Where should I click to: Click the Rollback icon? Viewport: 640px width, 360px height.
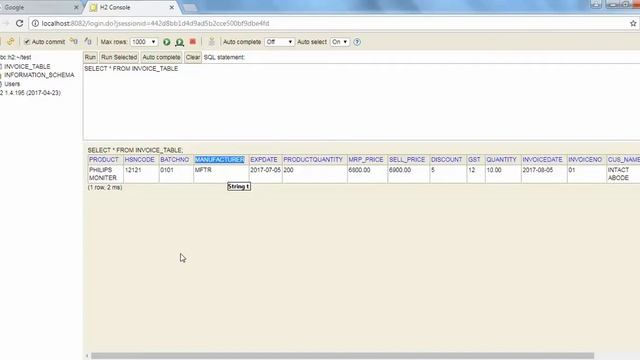pyautogui.click(x=73, y=41)
